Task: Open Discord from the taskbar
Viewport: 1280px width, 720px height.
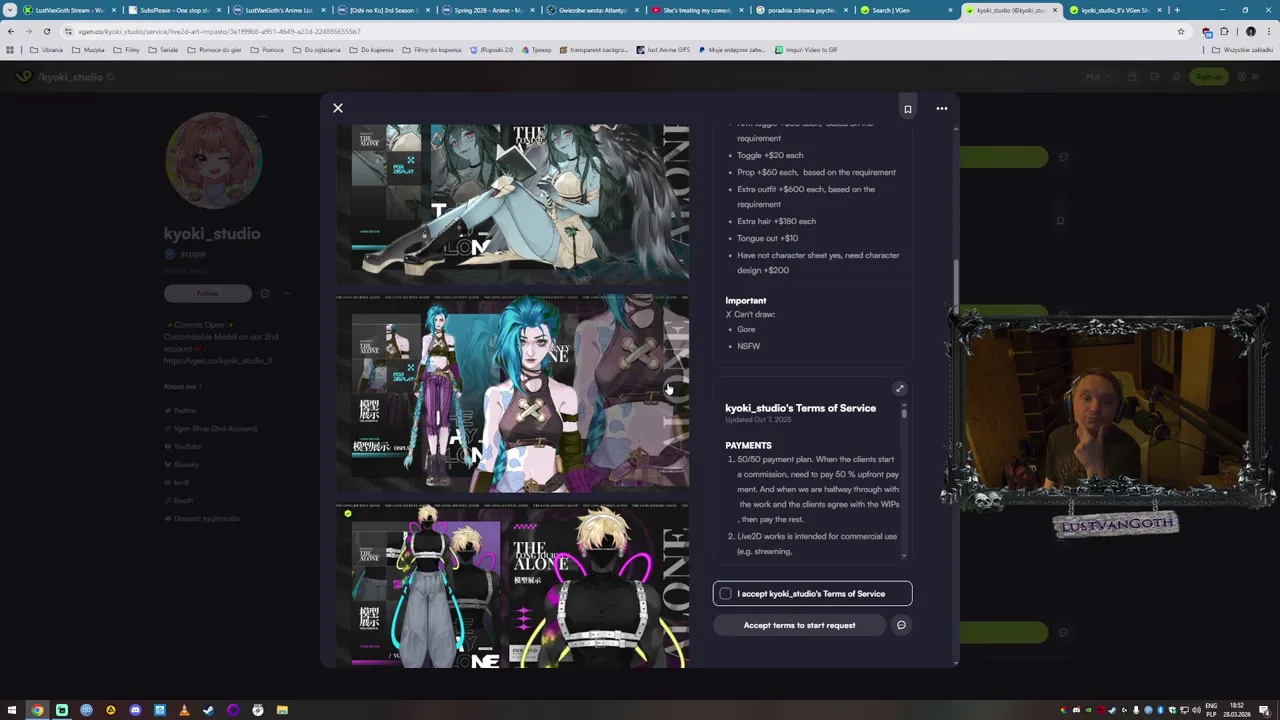Action: click(x=135, y=710)
